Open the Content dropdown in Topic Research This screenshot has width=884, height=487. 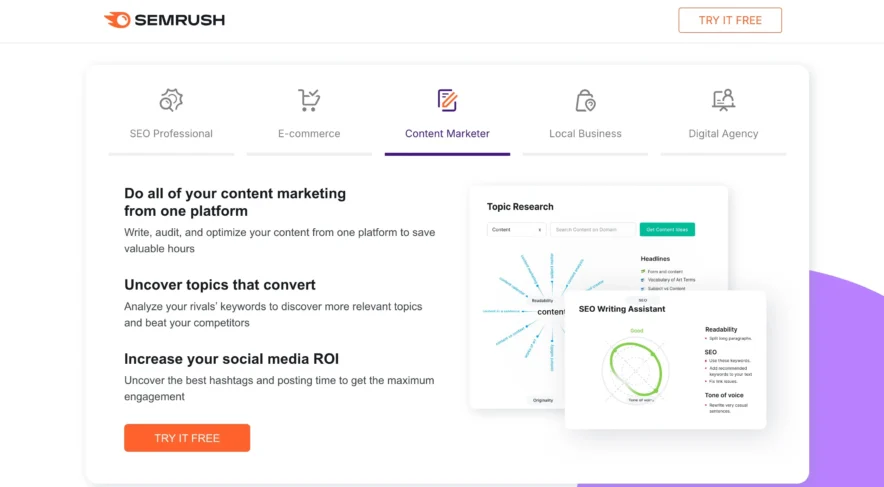(516, 230)
